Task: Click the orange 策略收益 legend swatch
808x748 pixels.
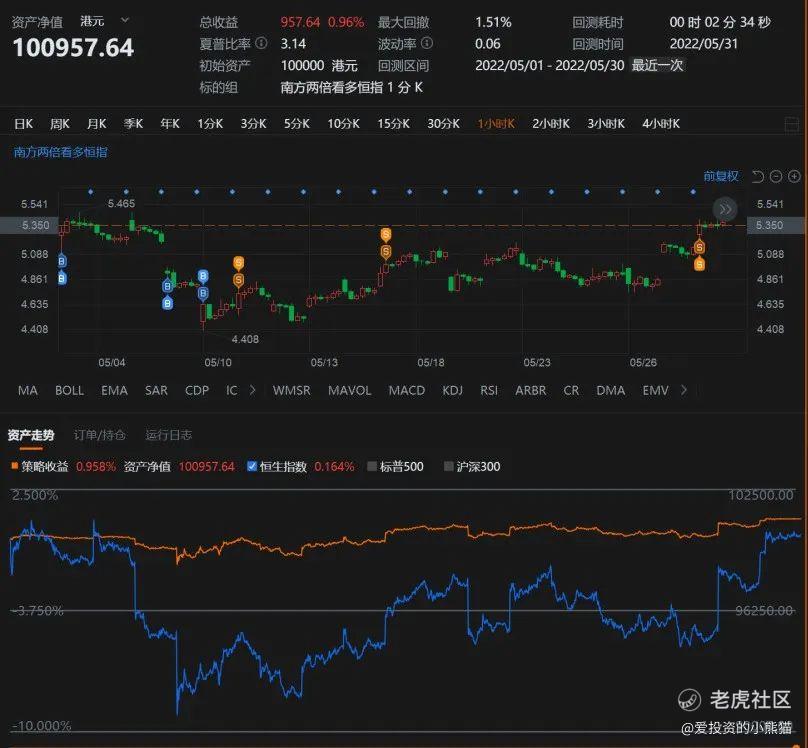Action: coord(15,466)
